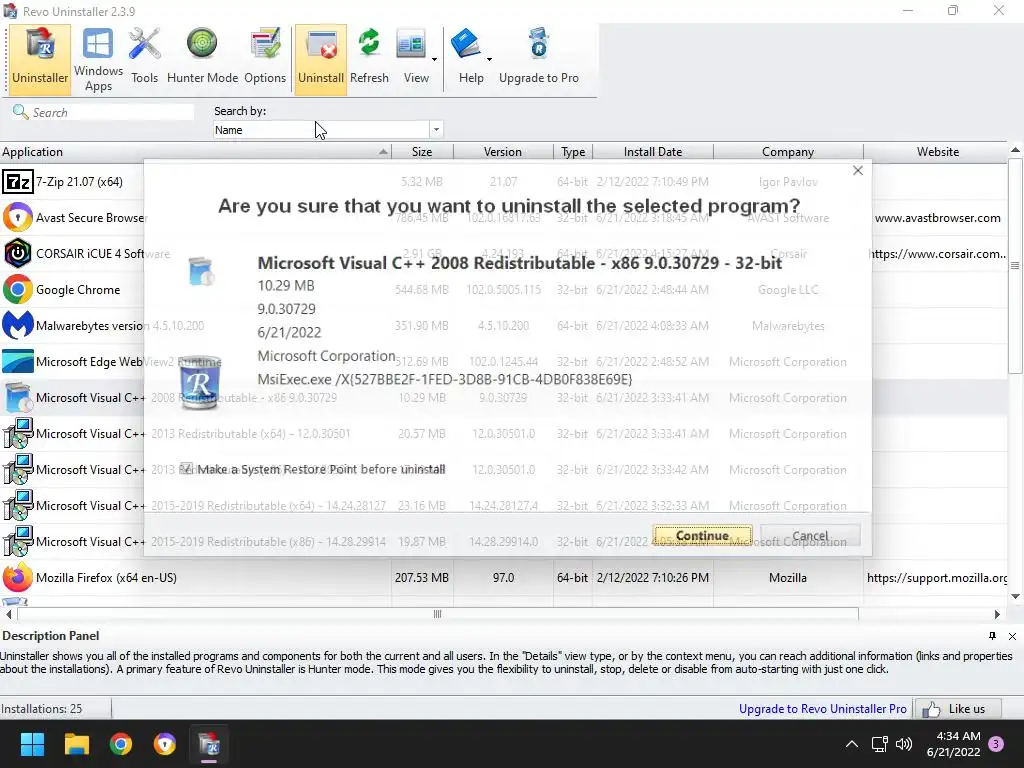This screenshot has width=1024, height=768.
Task: Open the Search by Name combo box
Action: pyautogui.click(x=328, y=130)
